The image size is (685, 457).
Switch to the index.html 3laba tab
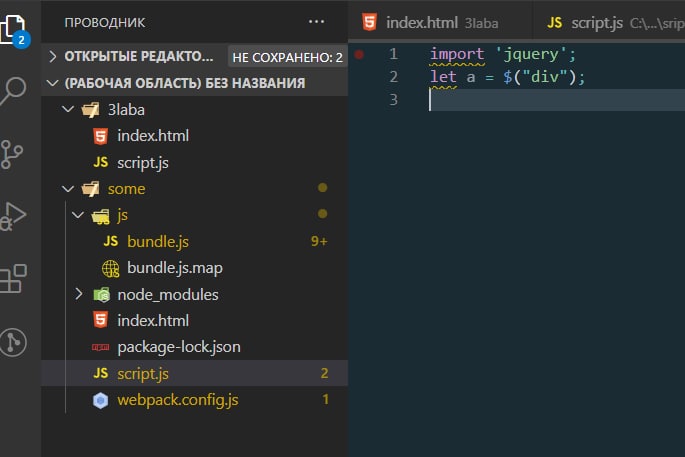coord(440,22)
